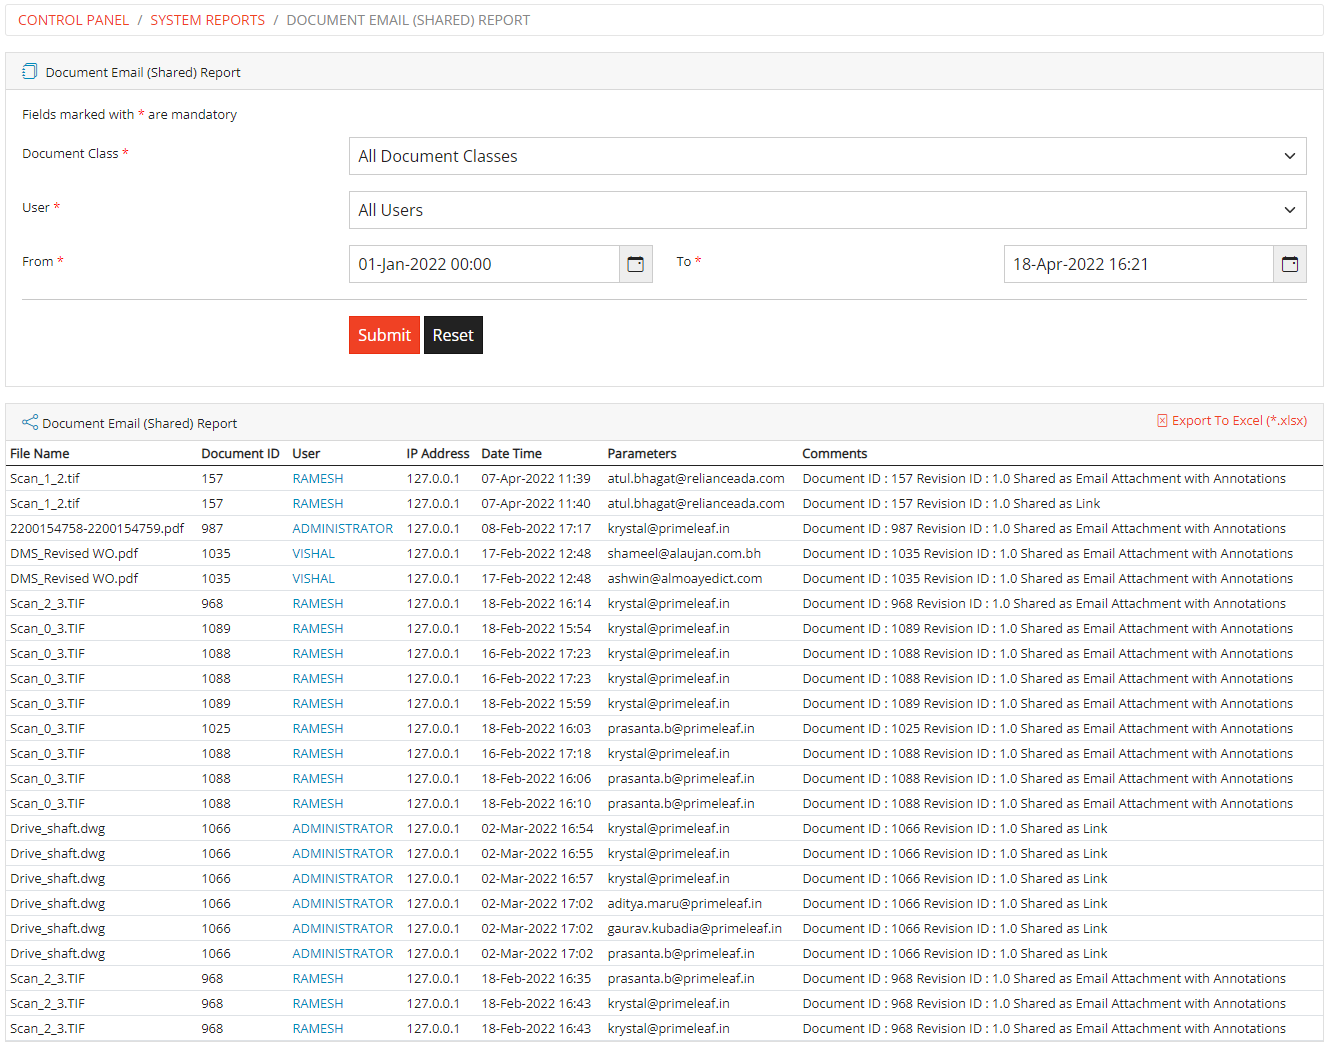Viewport: 1331px width, 1059px height.
Task: Submit the report filter form
Action: tap(384, 334)
